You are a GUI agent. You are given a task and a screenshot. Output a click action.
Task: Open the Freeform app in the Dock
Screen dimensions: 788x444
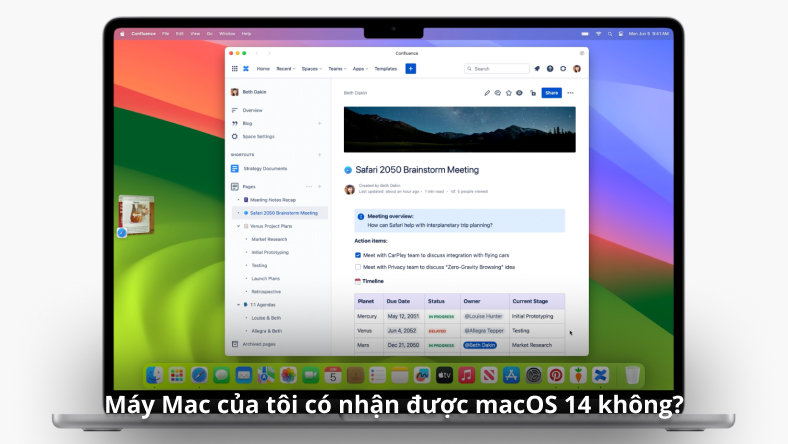pyautogui.click(x=422, y=375)
